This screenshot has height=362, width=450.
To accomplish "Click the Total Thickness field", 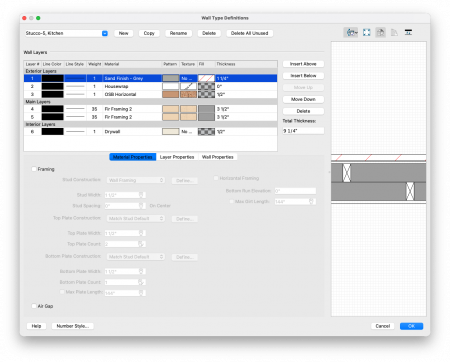I will [x=303, y=131].
